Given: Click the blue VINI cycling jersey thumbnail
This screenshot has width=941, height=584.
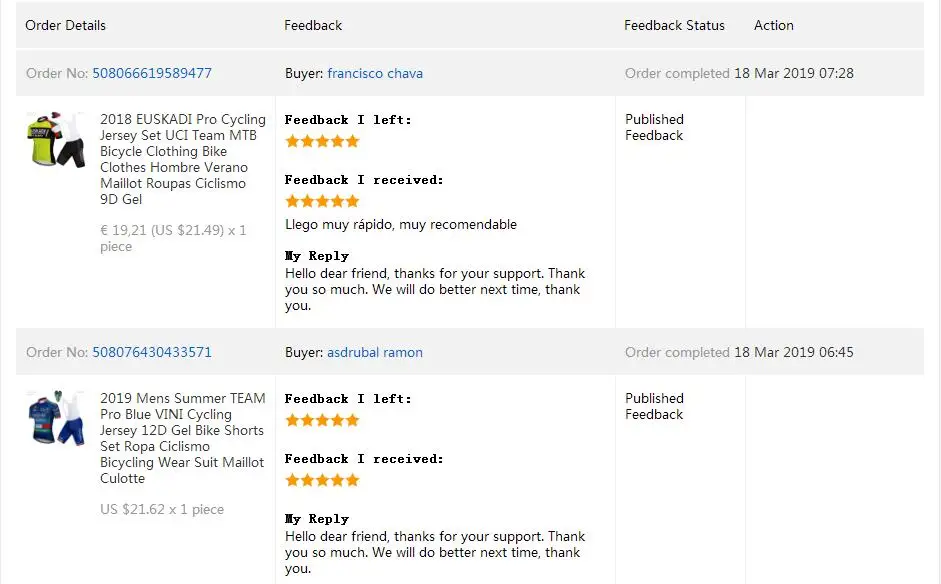Looking at the screenshot, I should click(x=56, y=418).
